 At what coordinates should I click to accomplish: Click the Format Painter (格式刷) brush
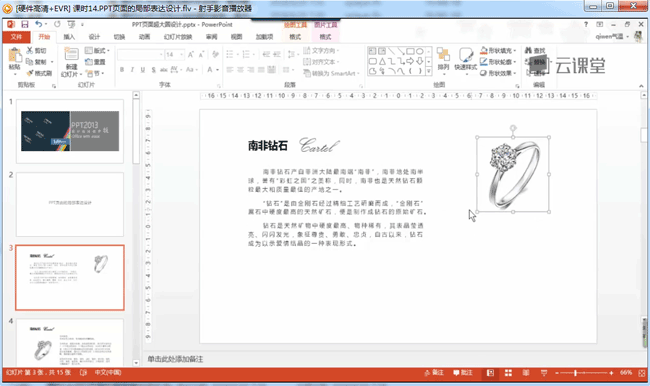click(x=29, y=73)
